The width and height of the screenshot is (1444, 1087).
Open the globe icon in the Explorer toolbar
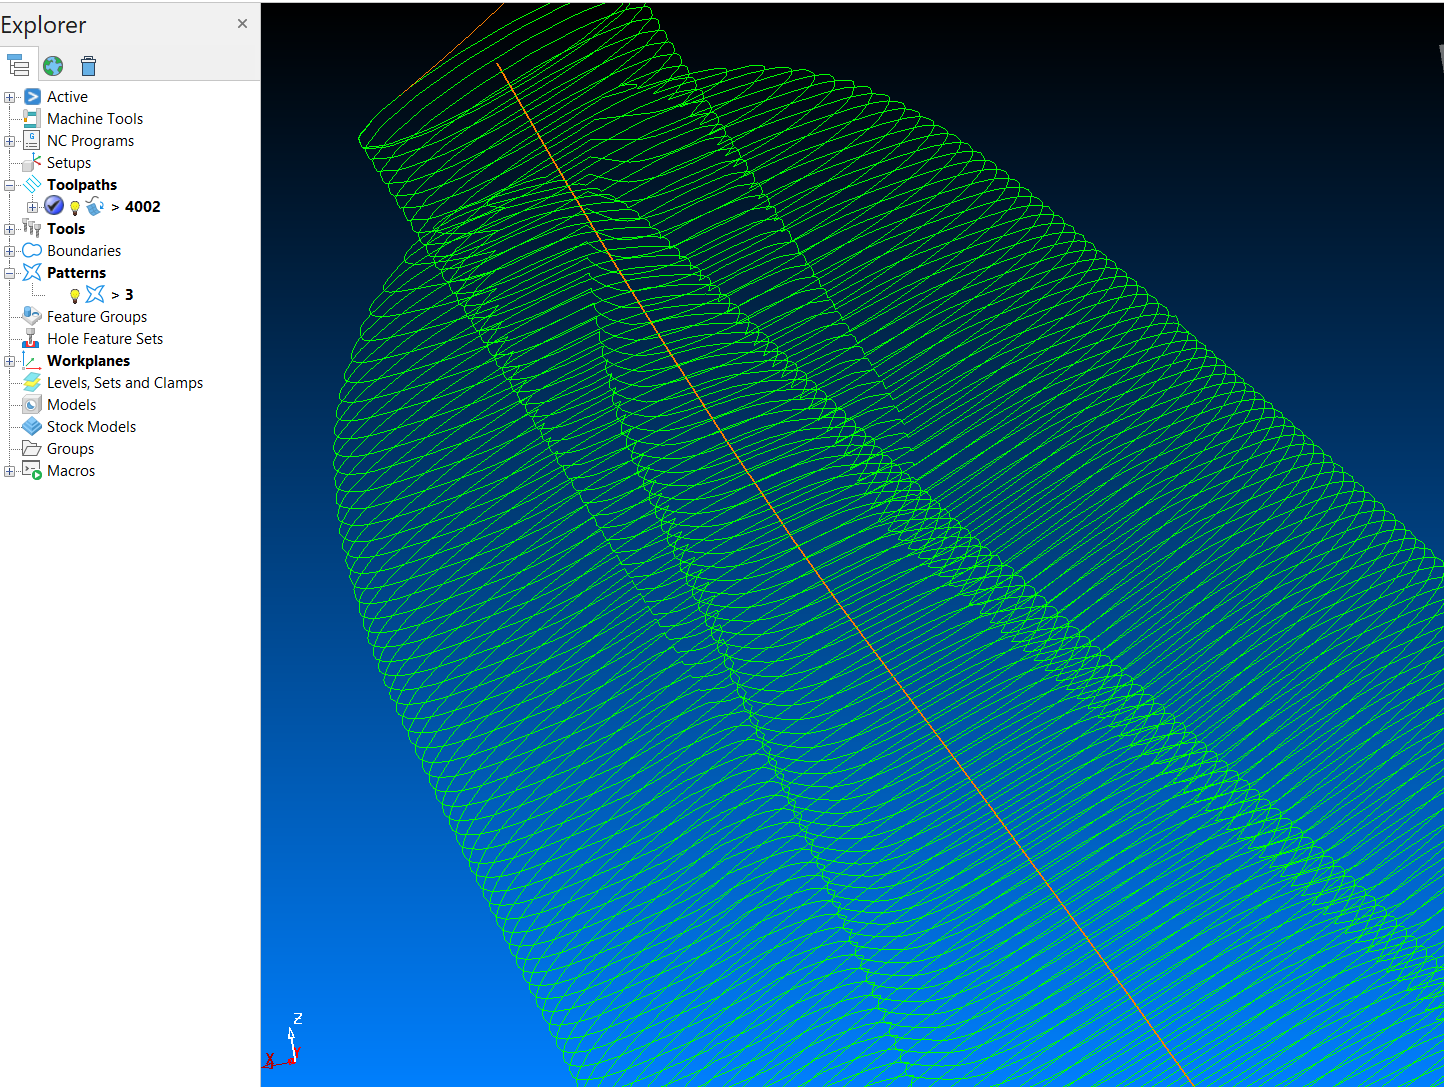click(52, 64)
